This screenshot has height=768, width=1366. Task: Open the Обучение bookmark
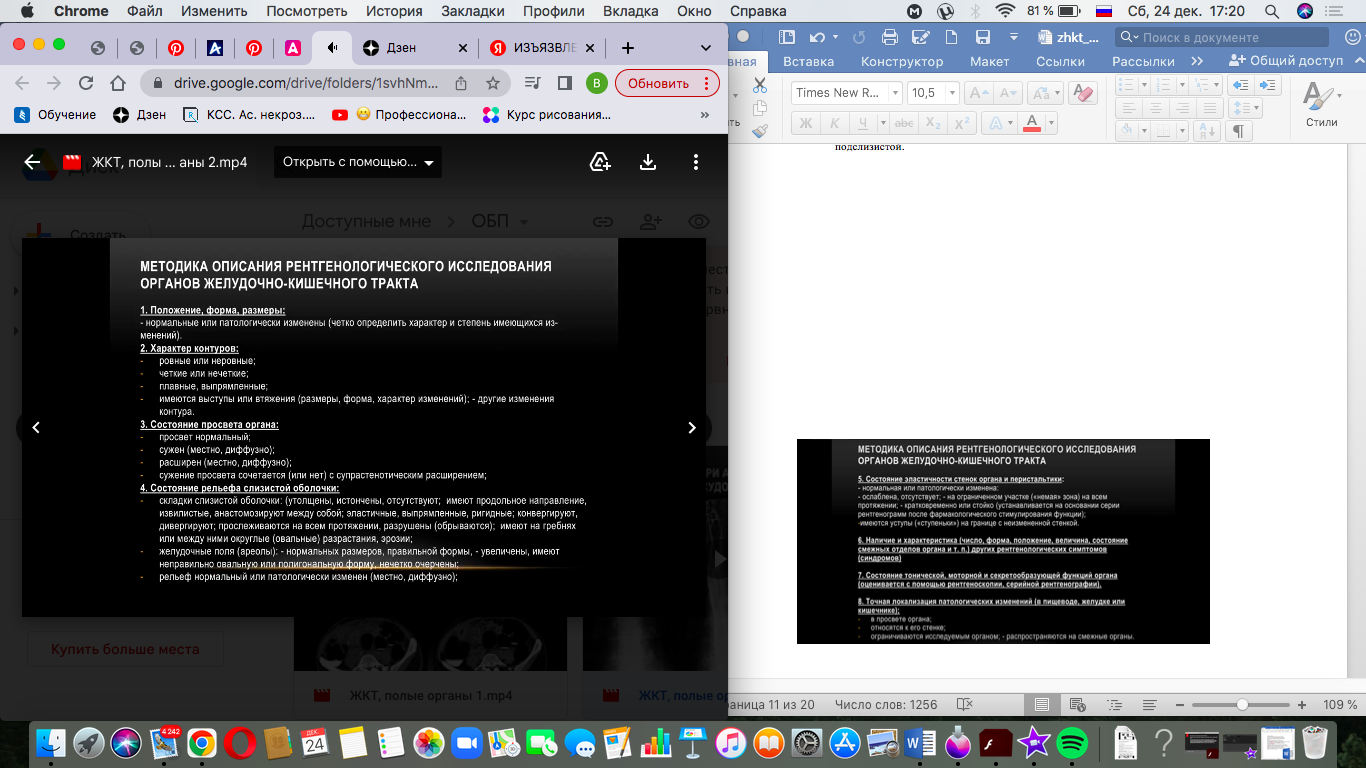coord(55,114)
